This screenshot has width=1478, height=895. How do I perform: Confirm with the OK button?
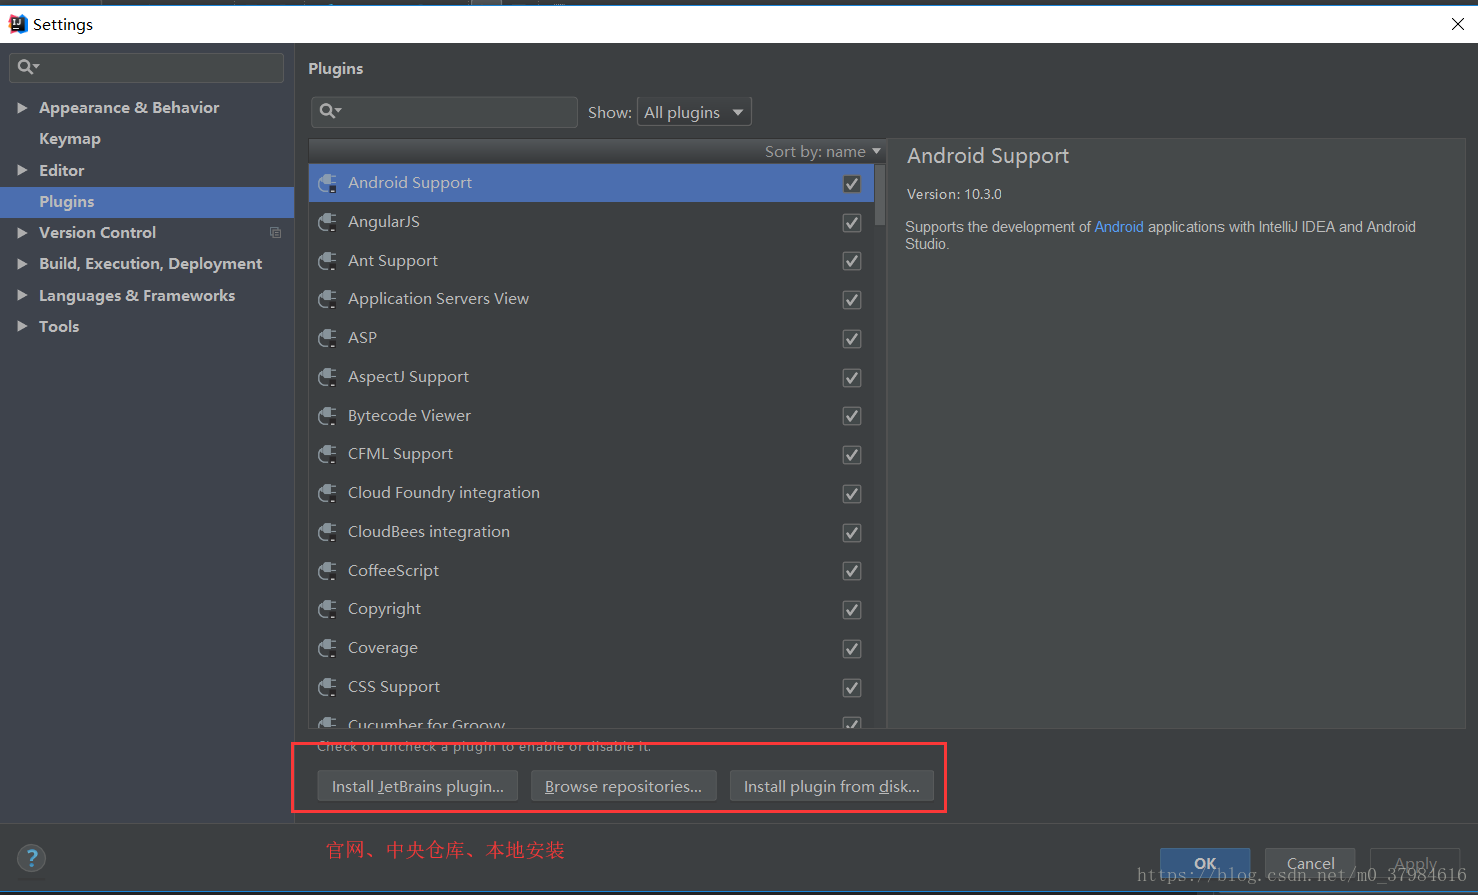(x=1205, y=863)
